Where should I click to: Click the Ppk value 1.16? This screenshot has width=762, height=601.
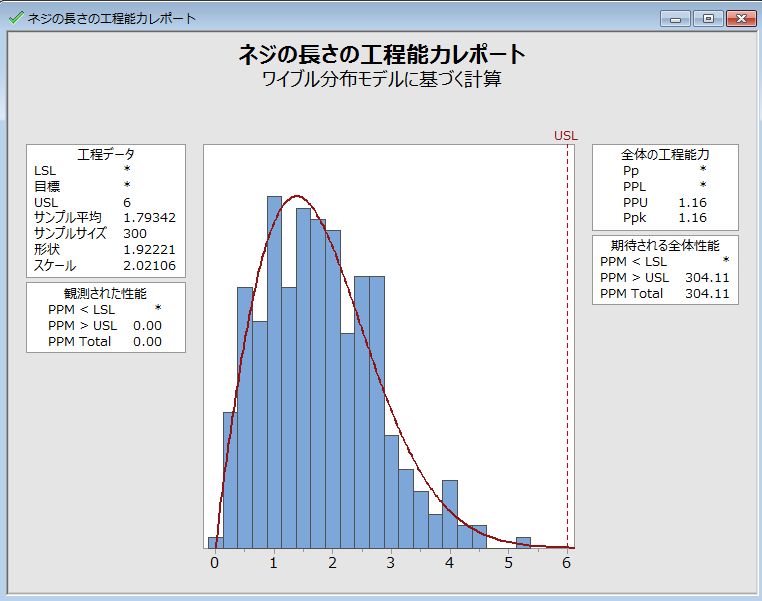pos(693,218)
